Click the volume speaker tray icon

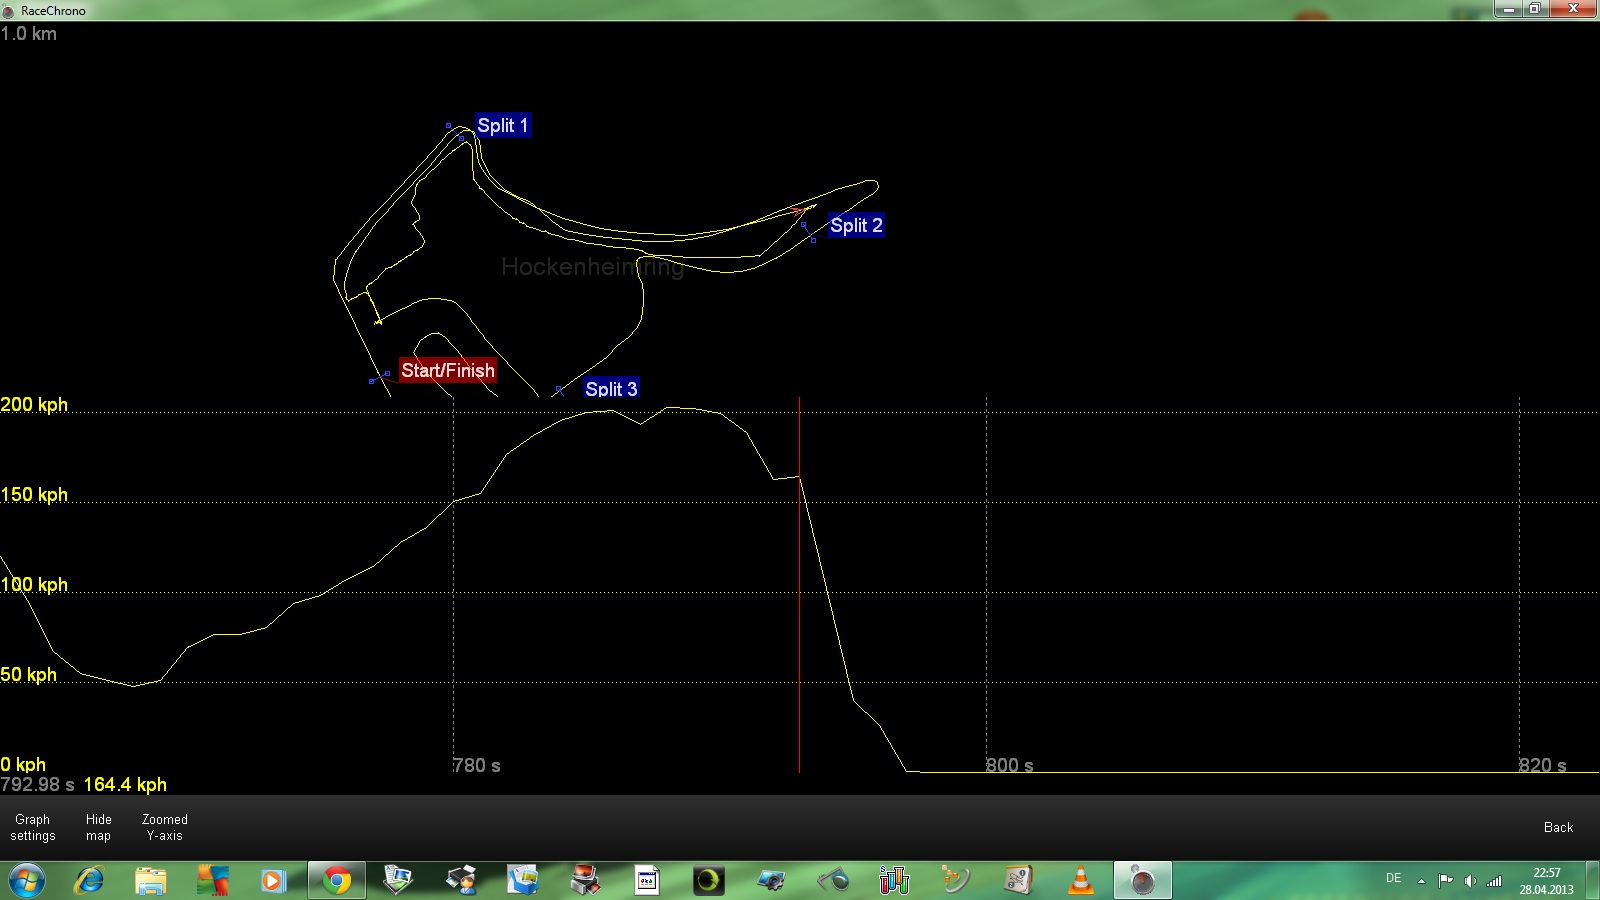click(1469, 881)
